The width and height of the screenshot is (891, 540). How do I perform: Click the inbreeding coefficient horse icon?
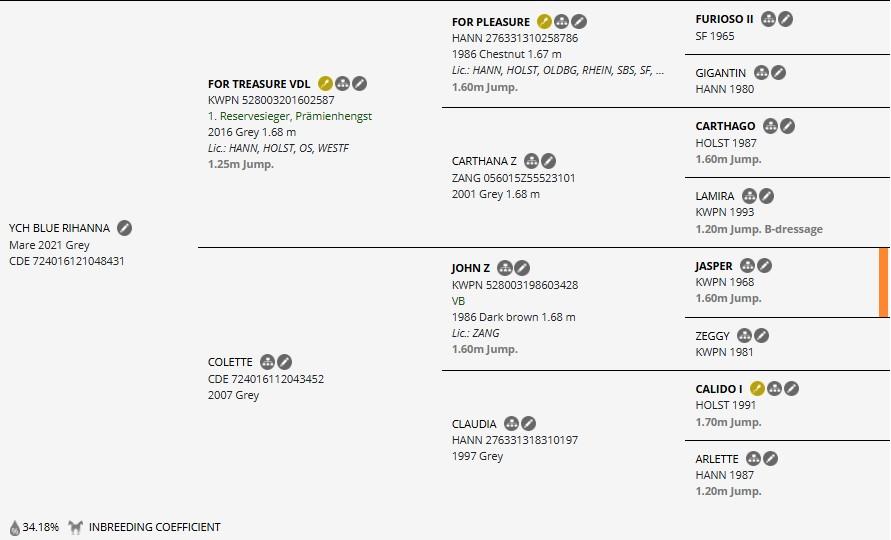pyautogui.click(x=75, y=527)
